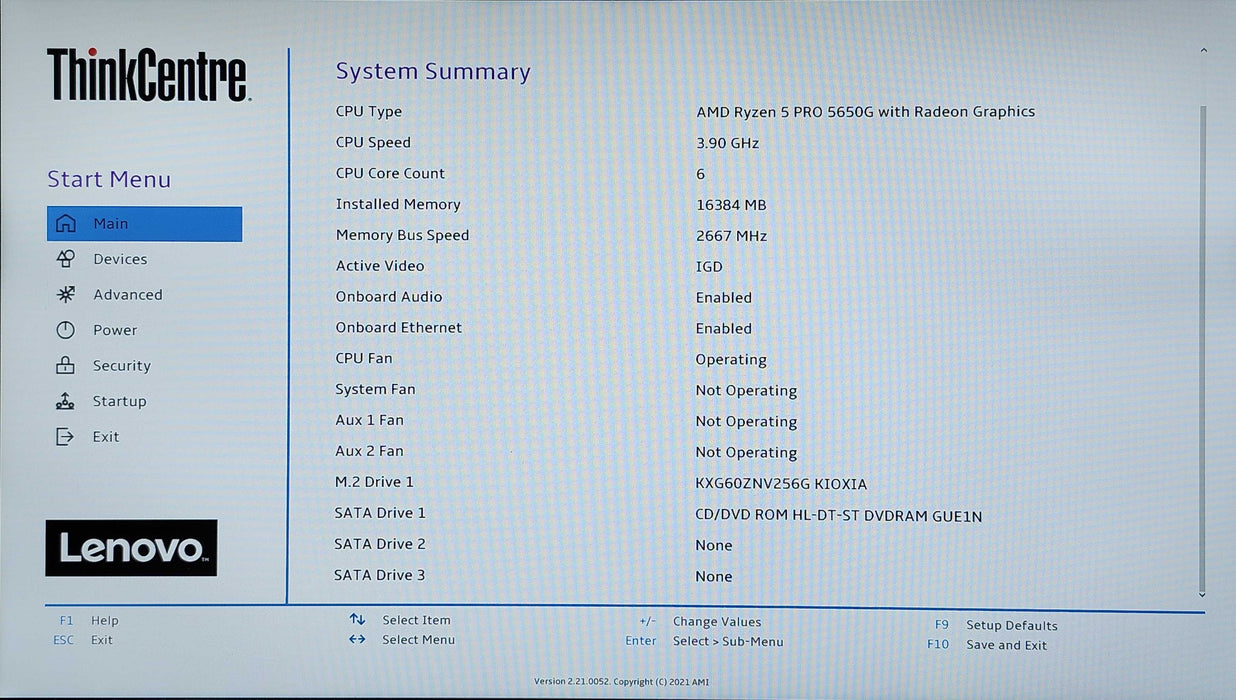Open the Security menu label
Viewport: 1236px width, 700px height.
click(x=121, y=366)
